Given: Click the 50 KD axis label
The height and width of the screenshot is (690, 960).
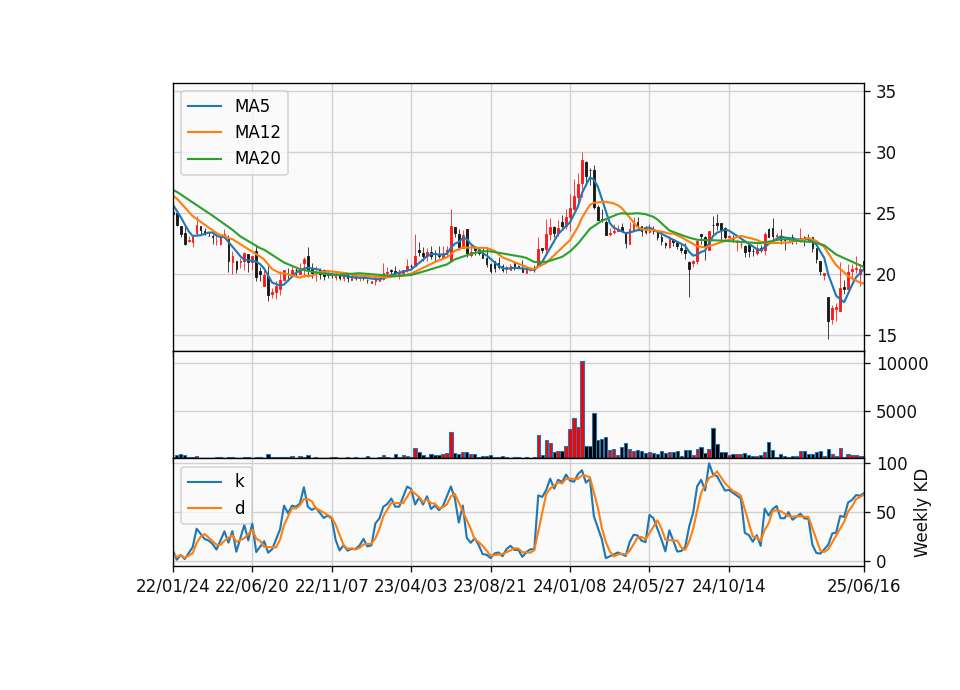Looking at the screenshot, I should (x=885, y=512).
